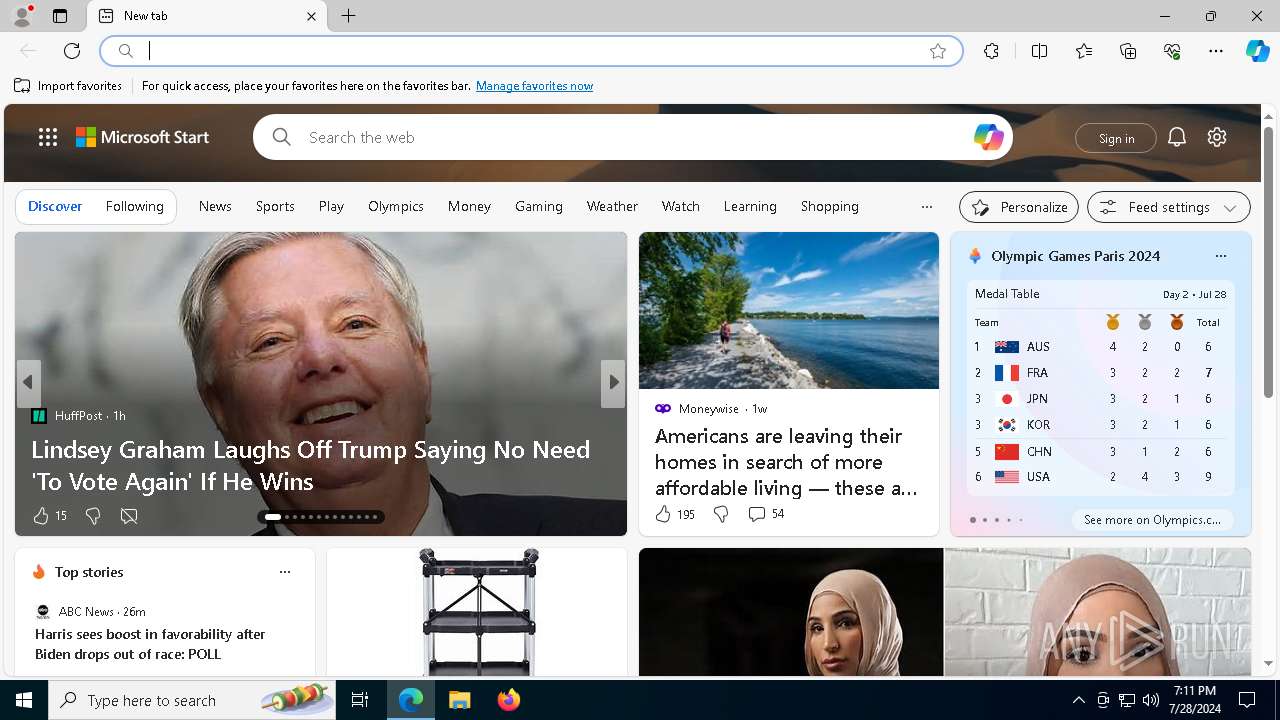The height and width of the screenshot is (720, 1280).
Task: Select the USA medal table row
Action: coord(1100,477)
